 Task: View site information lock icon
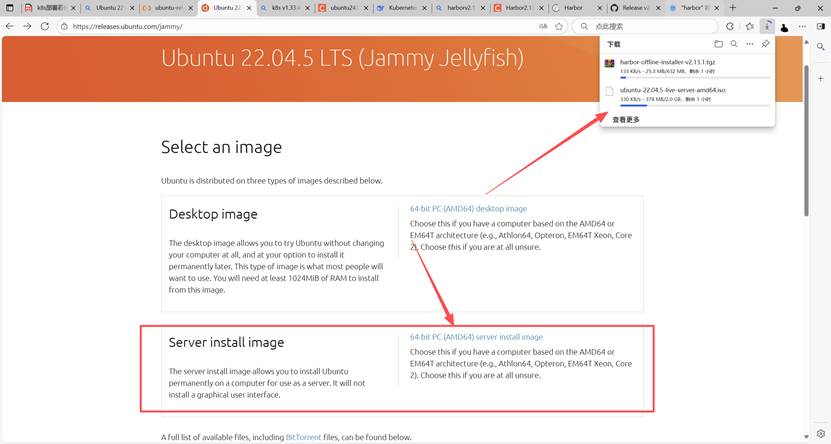pyautogui.click(x=64, y=26)
